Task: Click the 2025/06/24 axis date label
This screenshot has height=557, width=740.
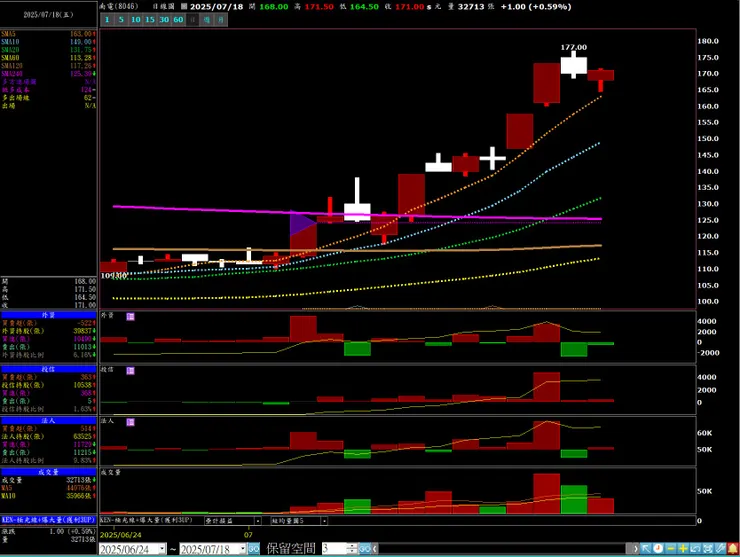Action: (120, 535)
